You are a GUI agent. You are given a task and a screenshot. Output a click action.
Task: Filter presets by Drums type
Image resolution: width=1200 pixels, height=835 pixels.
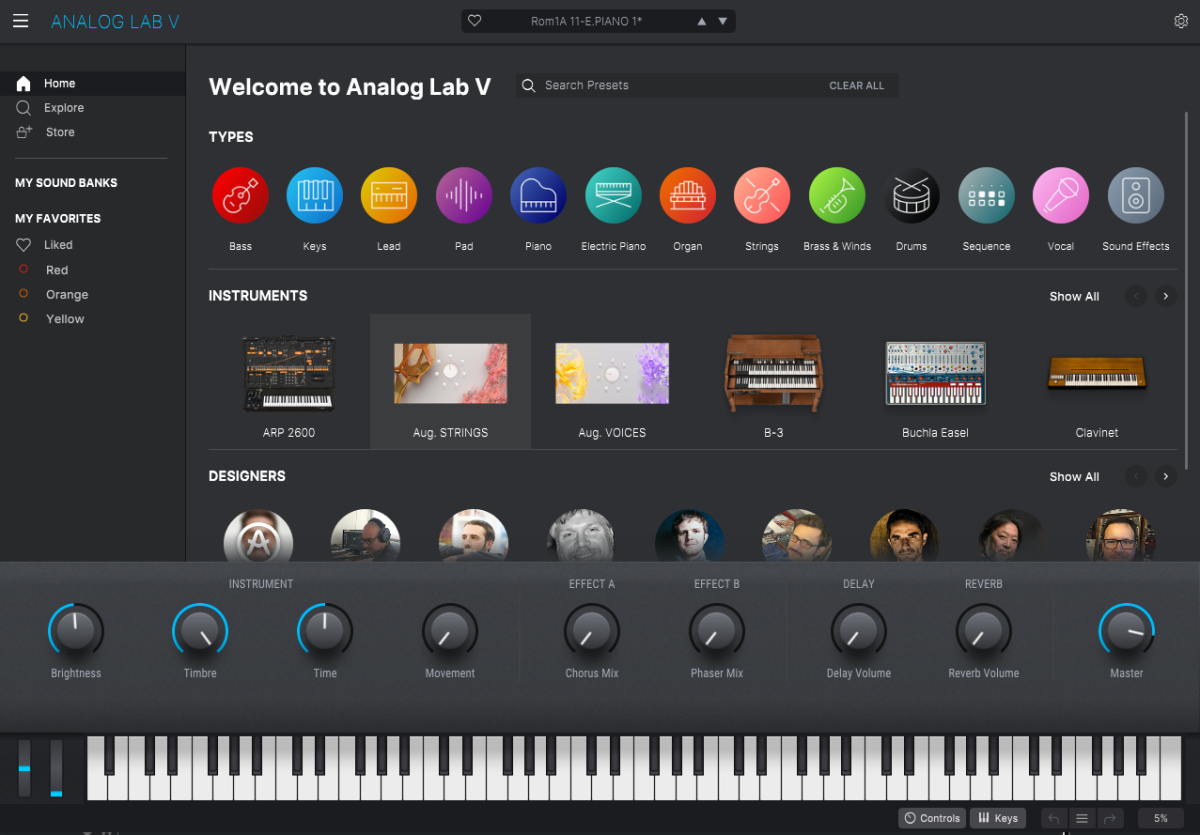click(x=912, y=195)
